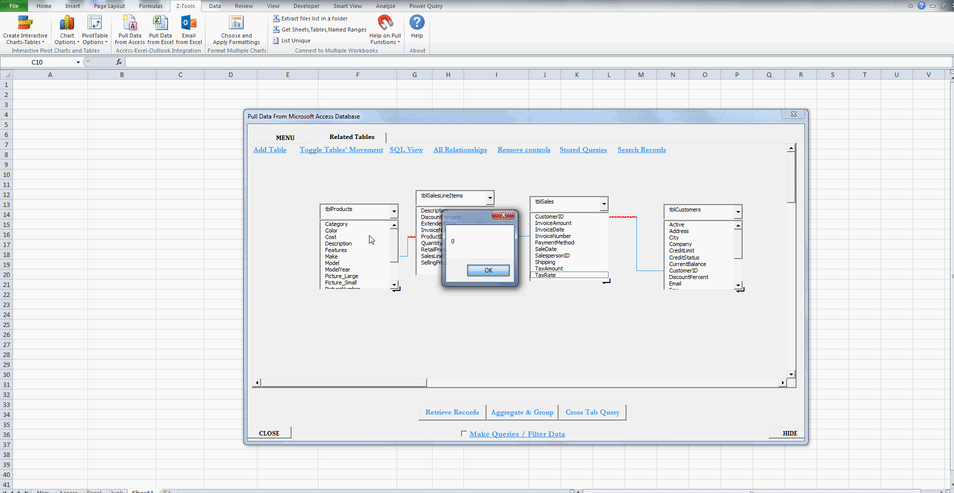Click the minimize ribbon caret icon
954x493 pixels.
911,5
